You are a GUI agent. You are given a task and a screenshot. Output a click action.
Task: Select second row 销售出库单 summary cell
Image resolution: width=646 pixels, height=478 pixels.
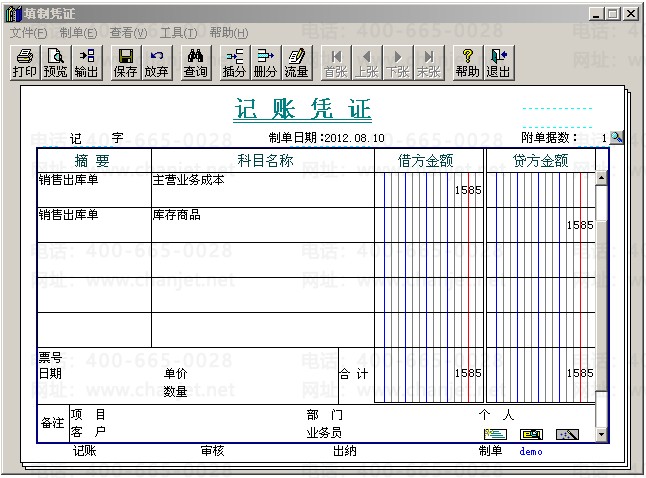pos(94,225)
